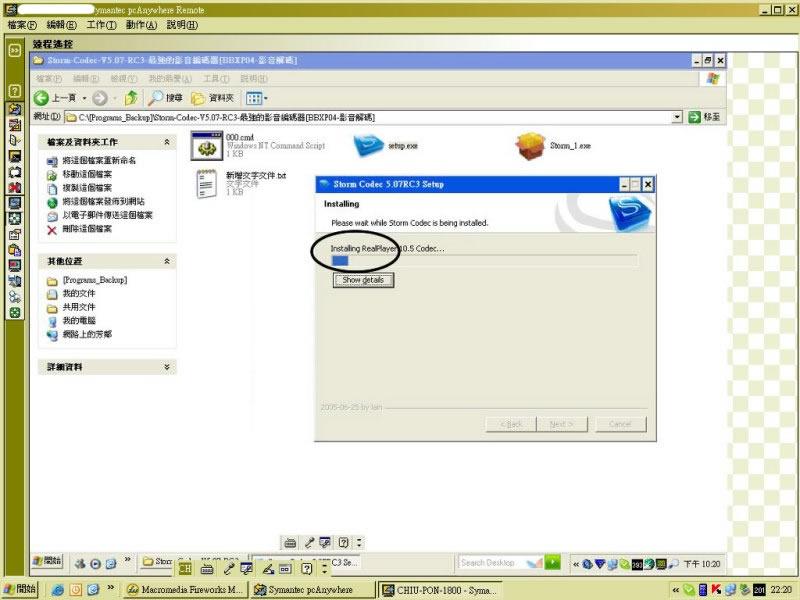Click the remote desktop 開始 Start button
The width and height of the screenshot is (800, 600).
point(47,561)
